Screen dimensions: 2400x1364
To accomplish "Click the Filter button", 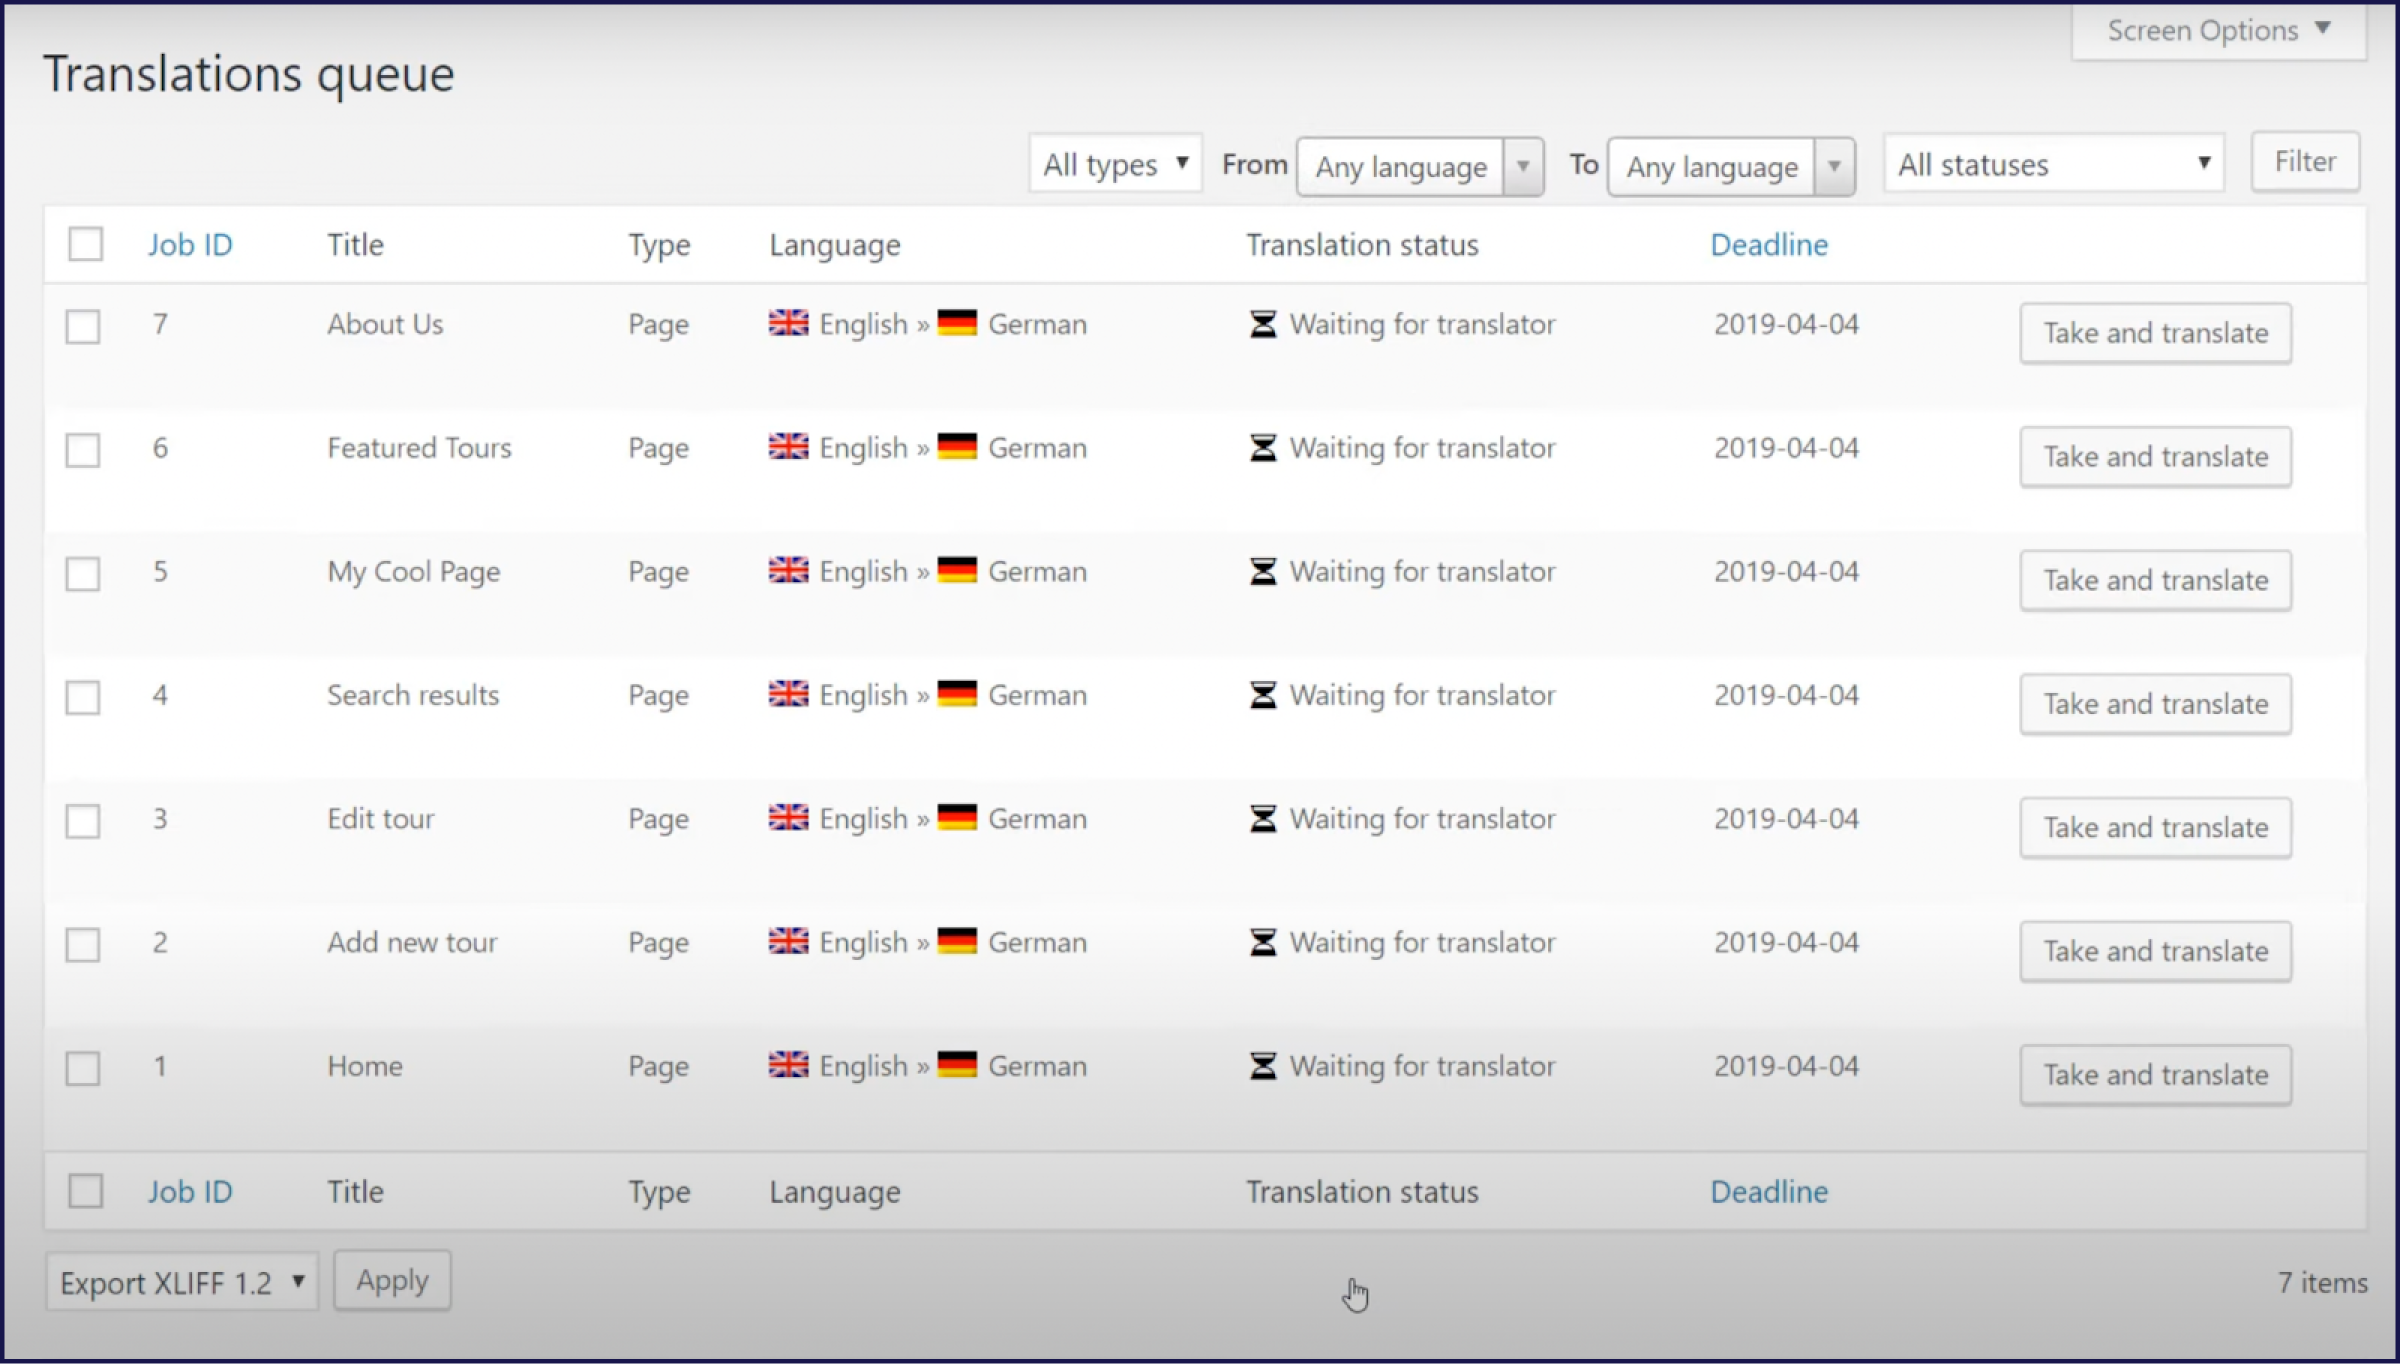I will [x=2305, y=161].
